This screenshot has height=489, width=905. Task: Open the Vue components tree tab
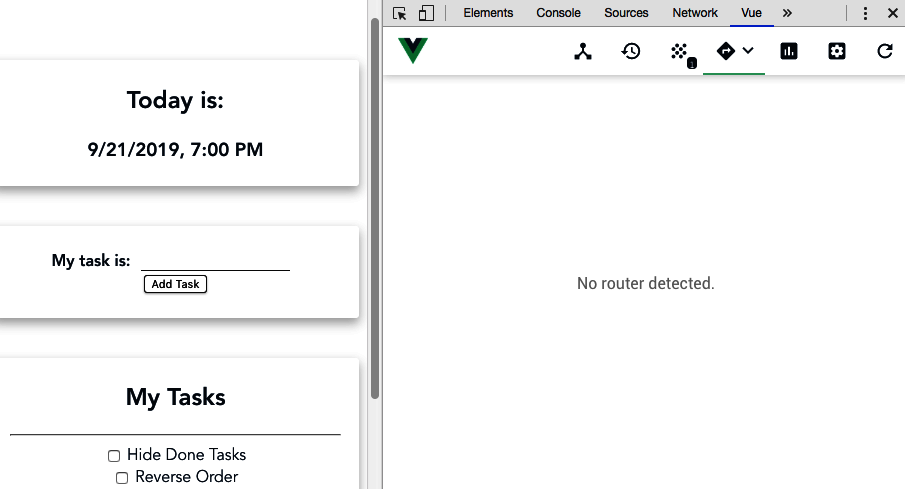tap(583, 51)
